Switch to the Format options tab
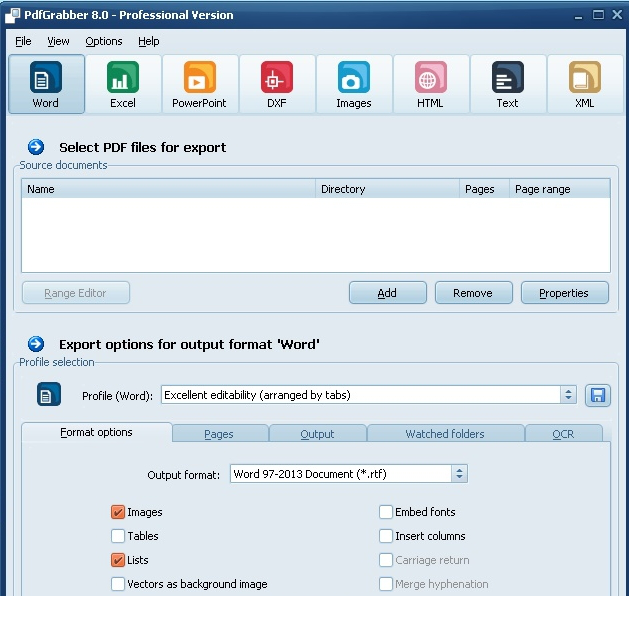629x619 pixels. pos(96,432)
